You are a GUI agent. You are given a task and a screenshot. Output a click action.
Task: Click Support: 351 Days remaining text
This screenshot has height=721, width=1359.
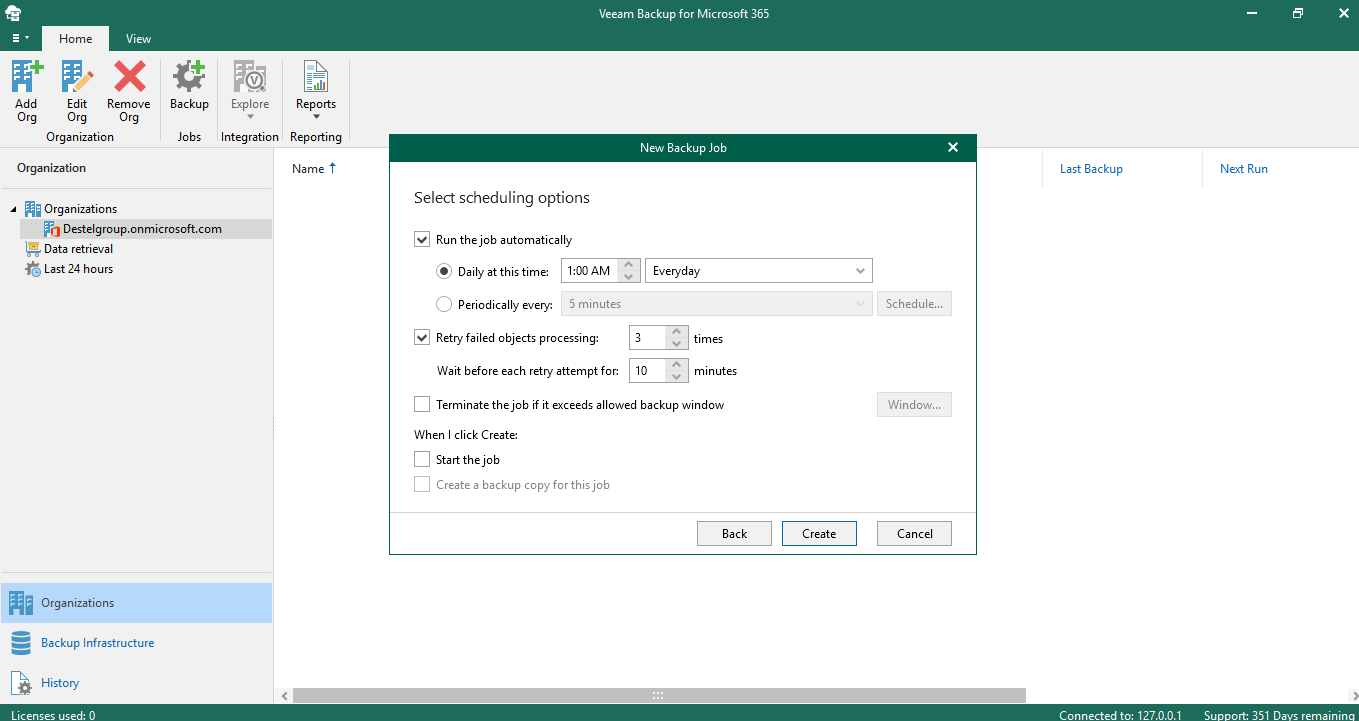click(x=1279, y=715)
